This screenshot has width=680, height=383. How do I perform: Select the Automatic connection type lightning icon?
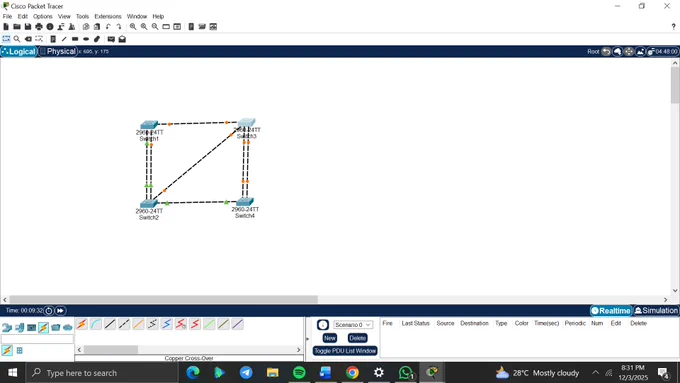82,324
